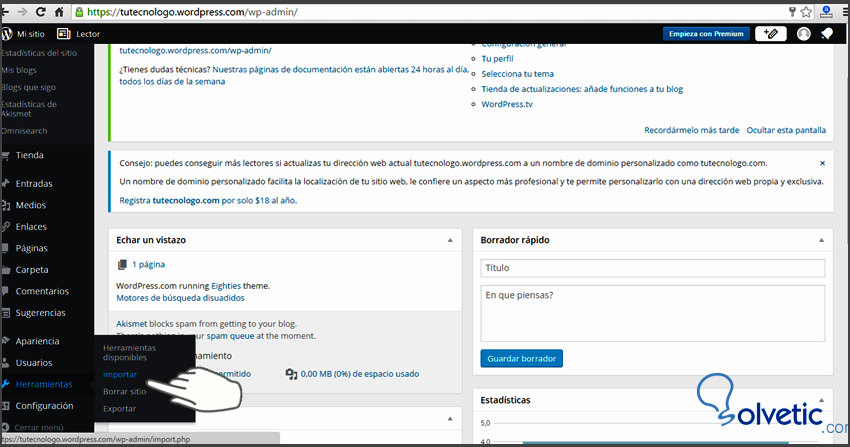Open the Apariencia menu

37,341
